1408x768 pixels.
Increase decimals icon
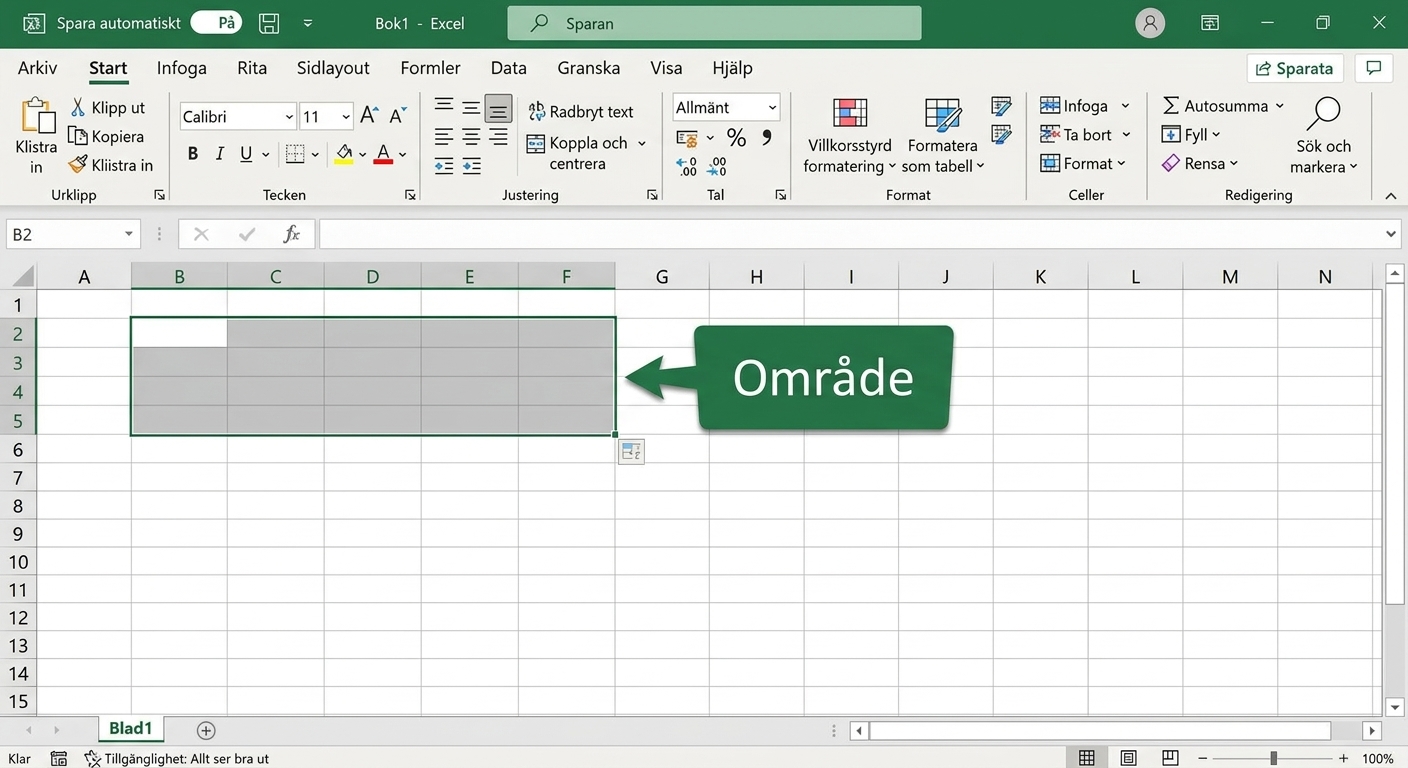[x=687, y=166]
